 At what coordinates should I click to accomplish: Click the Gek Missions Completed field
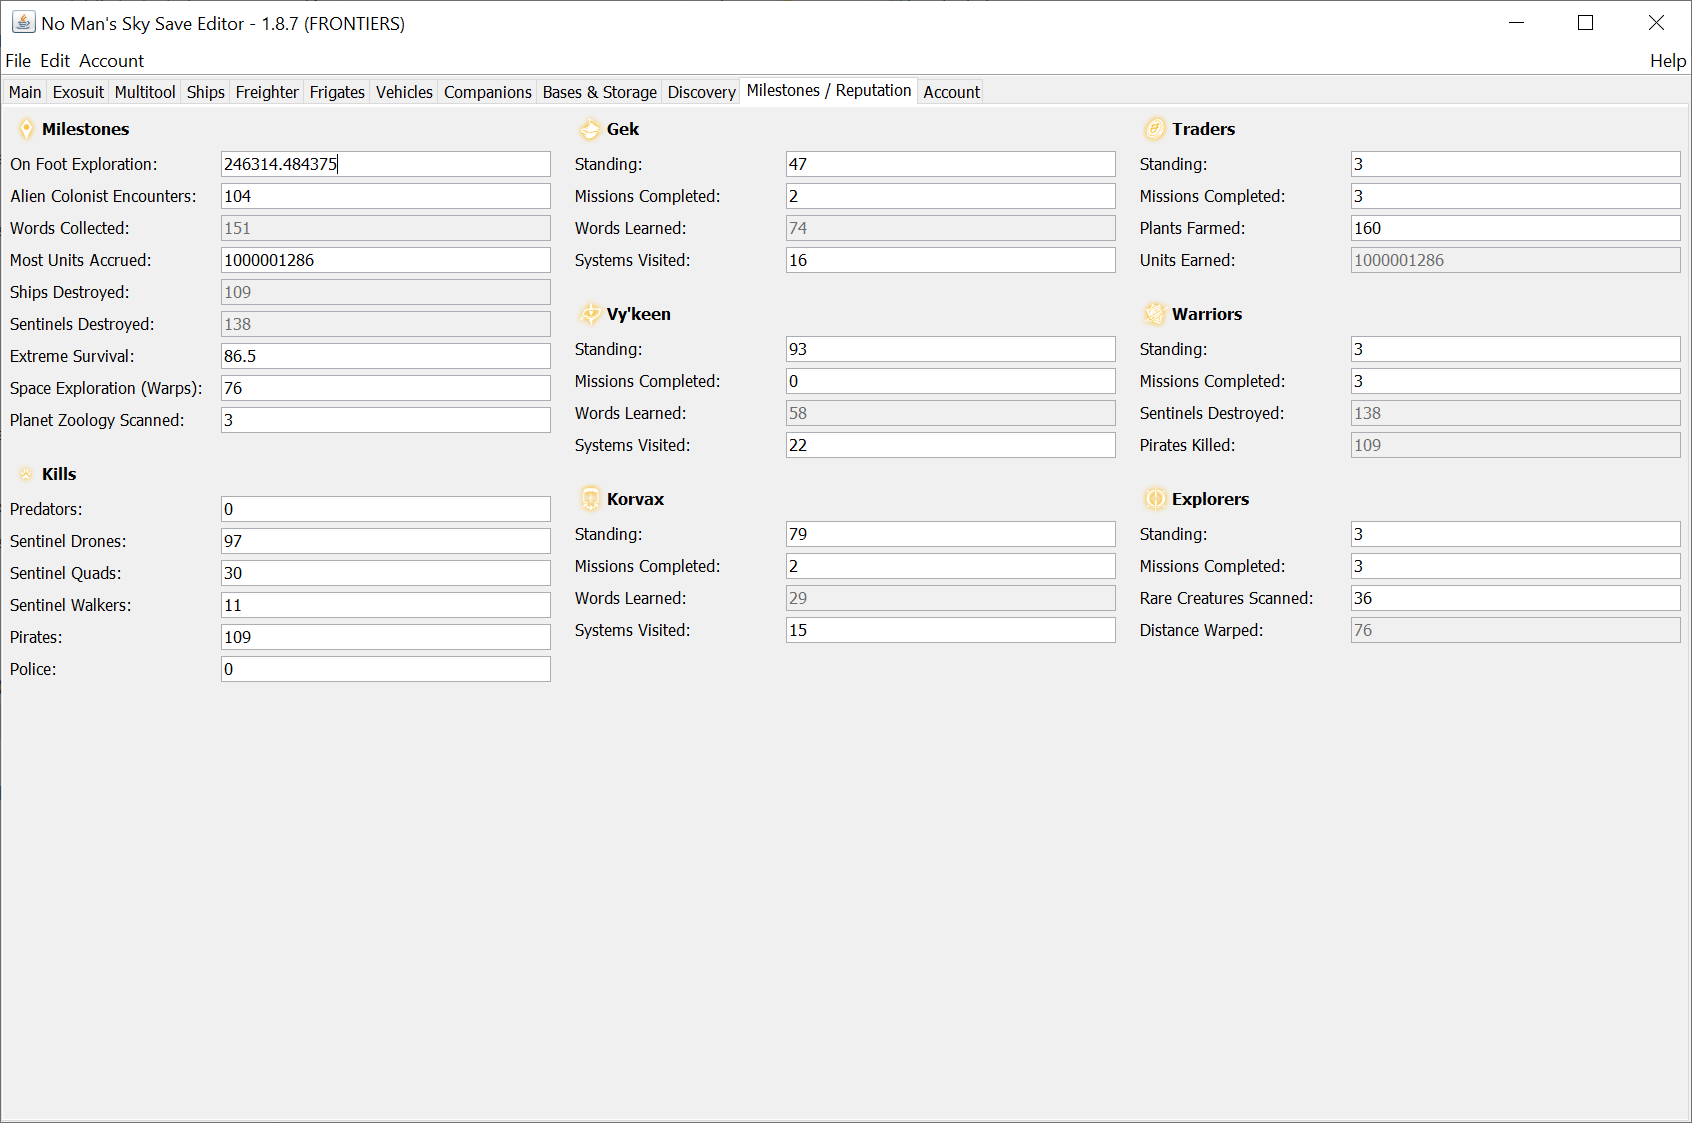click(x=950, y=196)
